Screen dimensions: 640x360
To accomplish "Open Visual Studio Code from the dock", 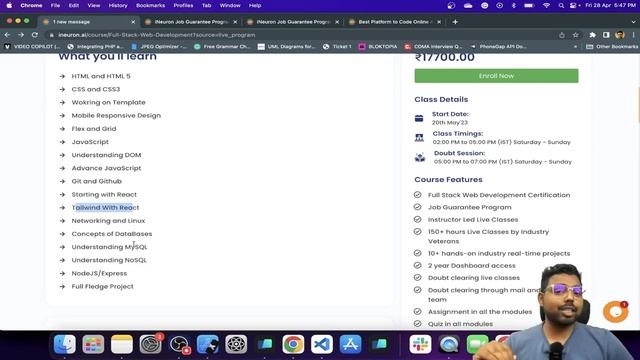I will coord(322,344).
